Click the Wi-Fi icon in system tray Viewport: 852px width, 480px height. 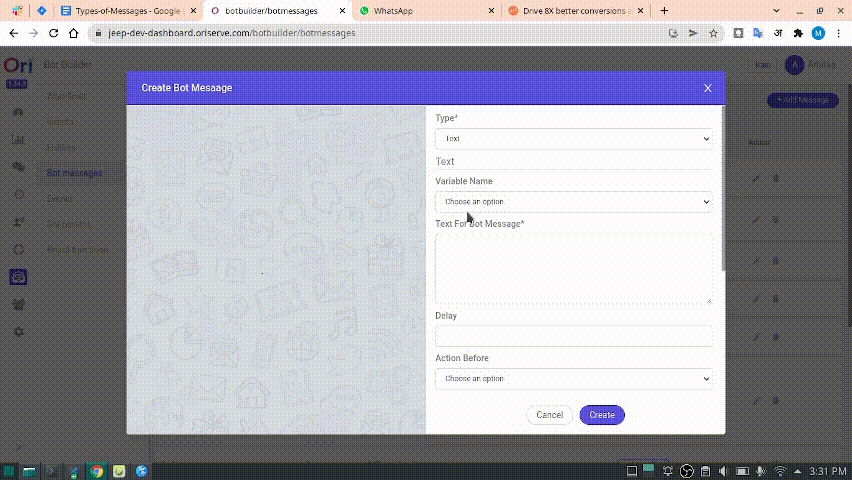point(780,471)
